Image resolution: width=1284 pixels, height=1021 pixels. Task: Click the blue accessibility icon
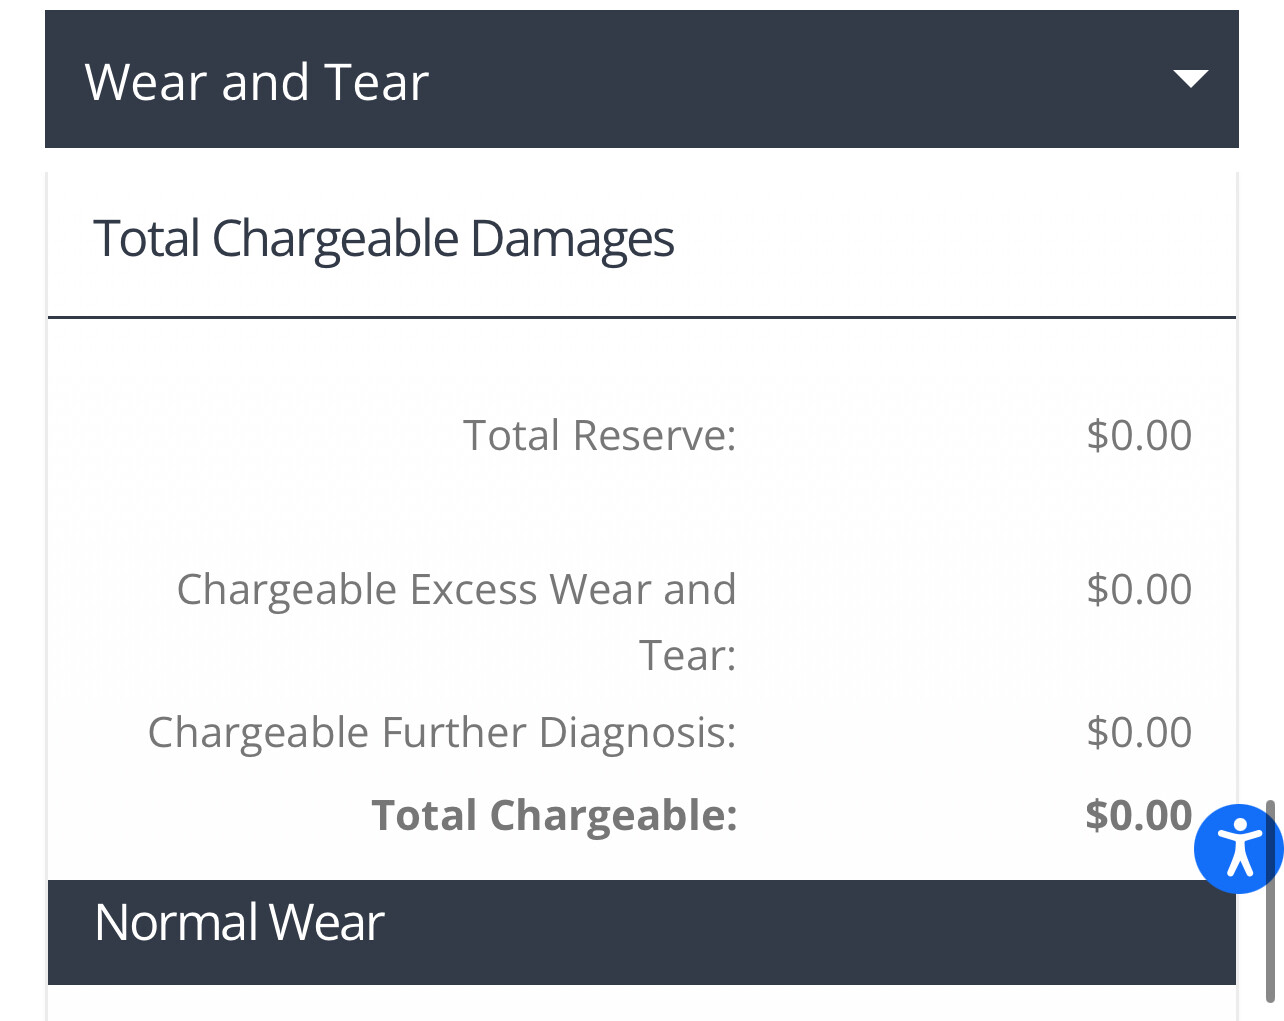tap(1238, 848)
